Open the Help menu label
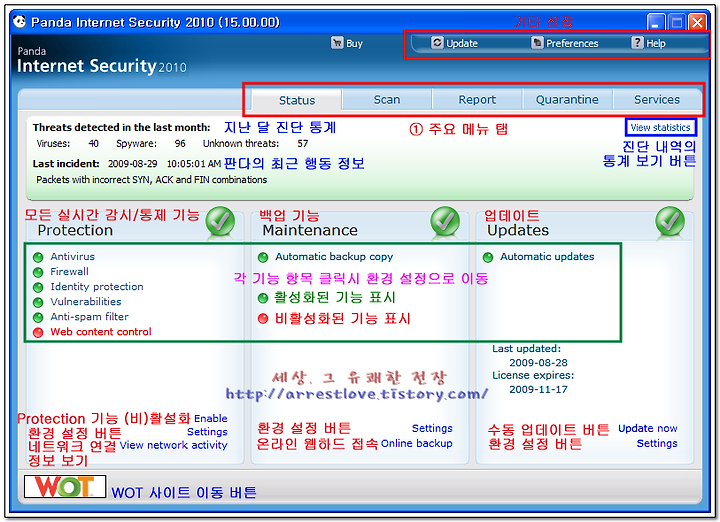Viewport: 720px width, 522px height. tap(656, 44)
